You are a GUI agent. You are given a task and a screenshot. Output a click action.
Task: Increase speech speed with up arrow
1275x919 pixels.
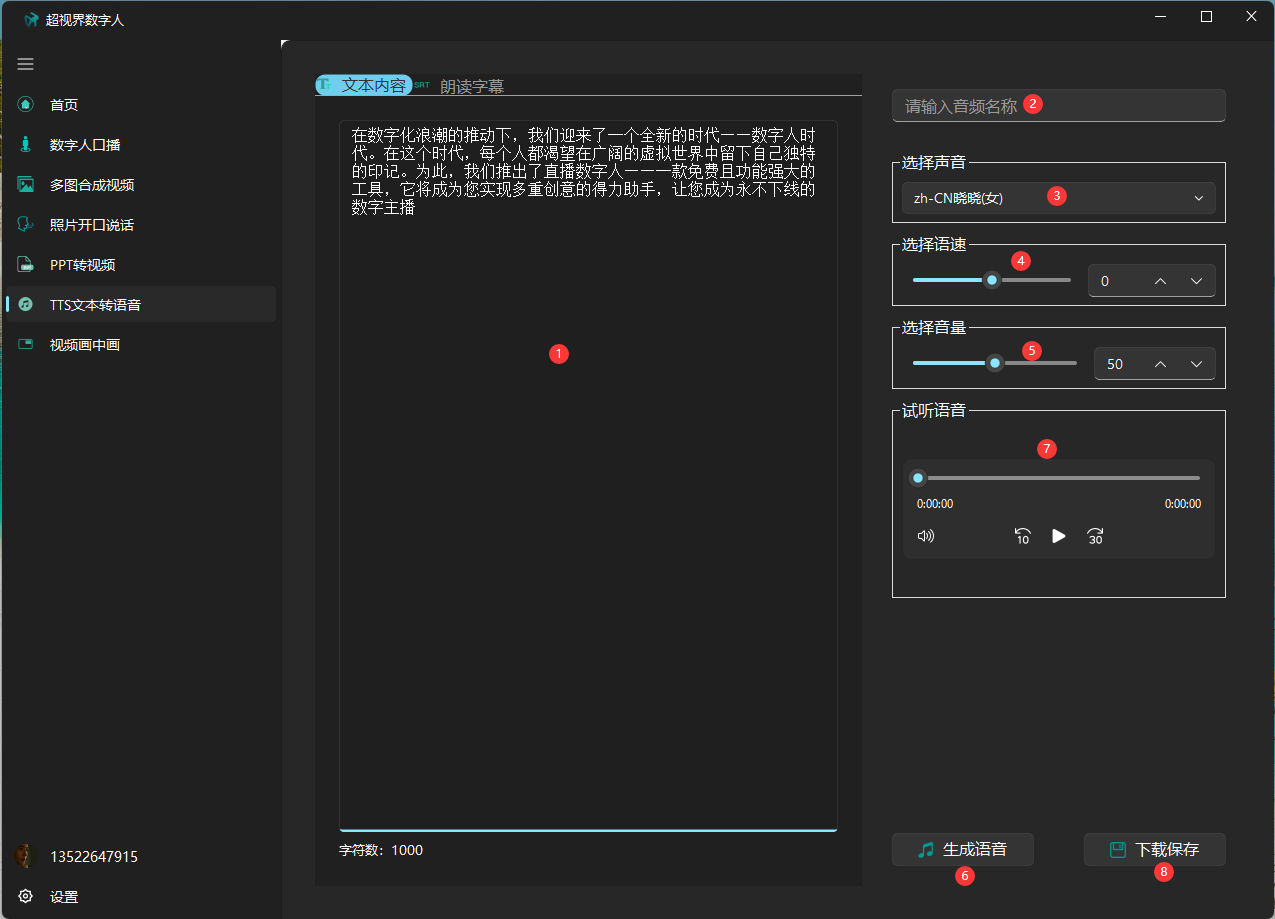click(1160, 281)
